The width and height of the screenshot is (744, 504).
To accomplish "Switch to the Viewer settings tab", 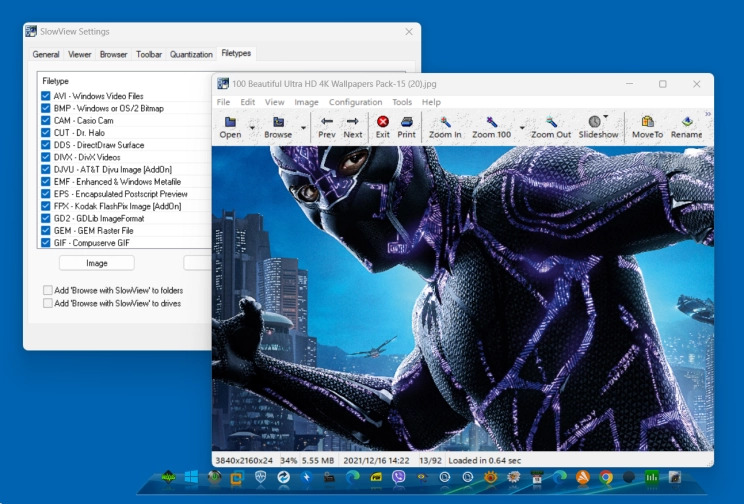I will (79, 54).
